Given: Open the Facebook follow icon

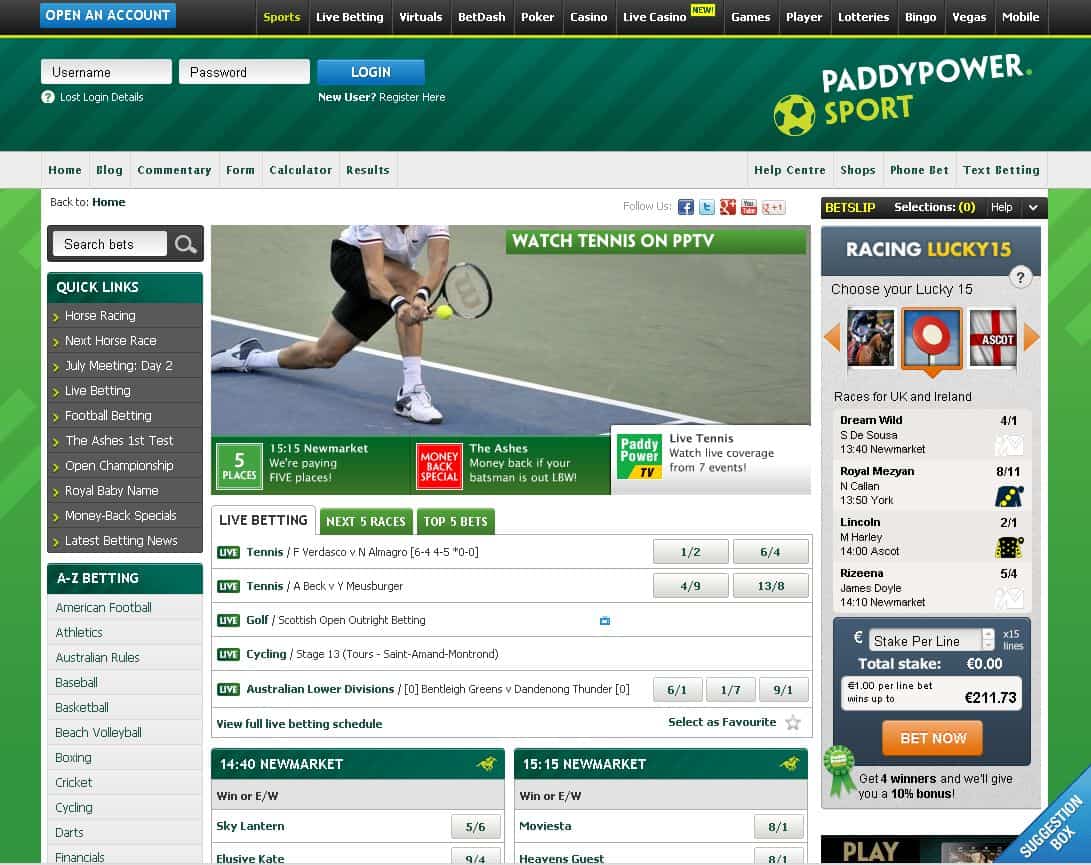Looking at the screenshot, I should click(685, 207).
